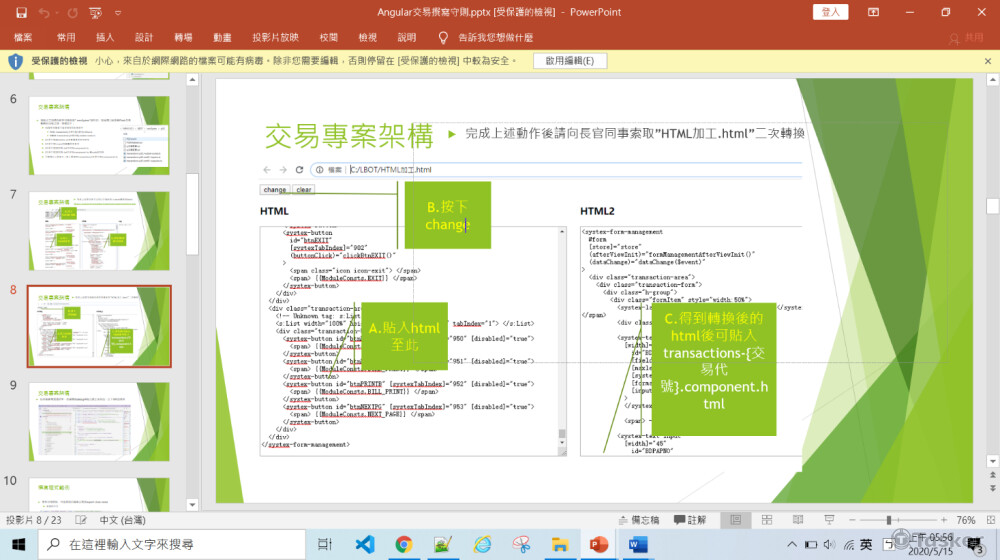Click thumbnail pane scroll down arrow

click(193, 505)
